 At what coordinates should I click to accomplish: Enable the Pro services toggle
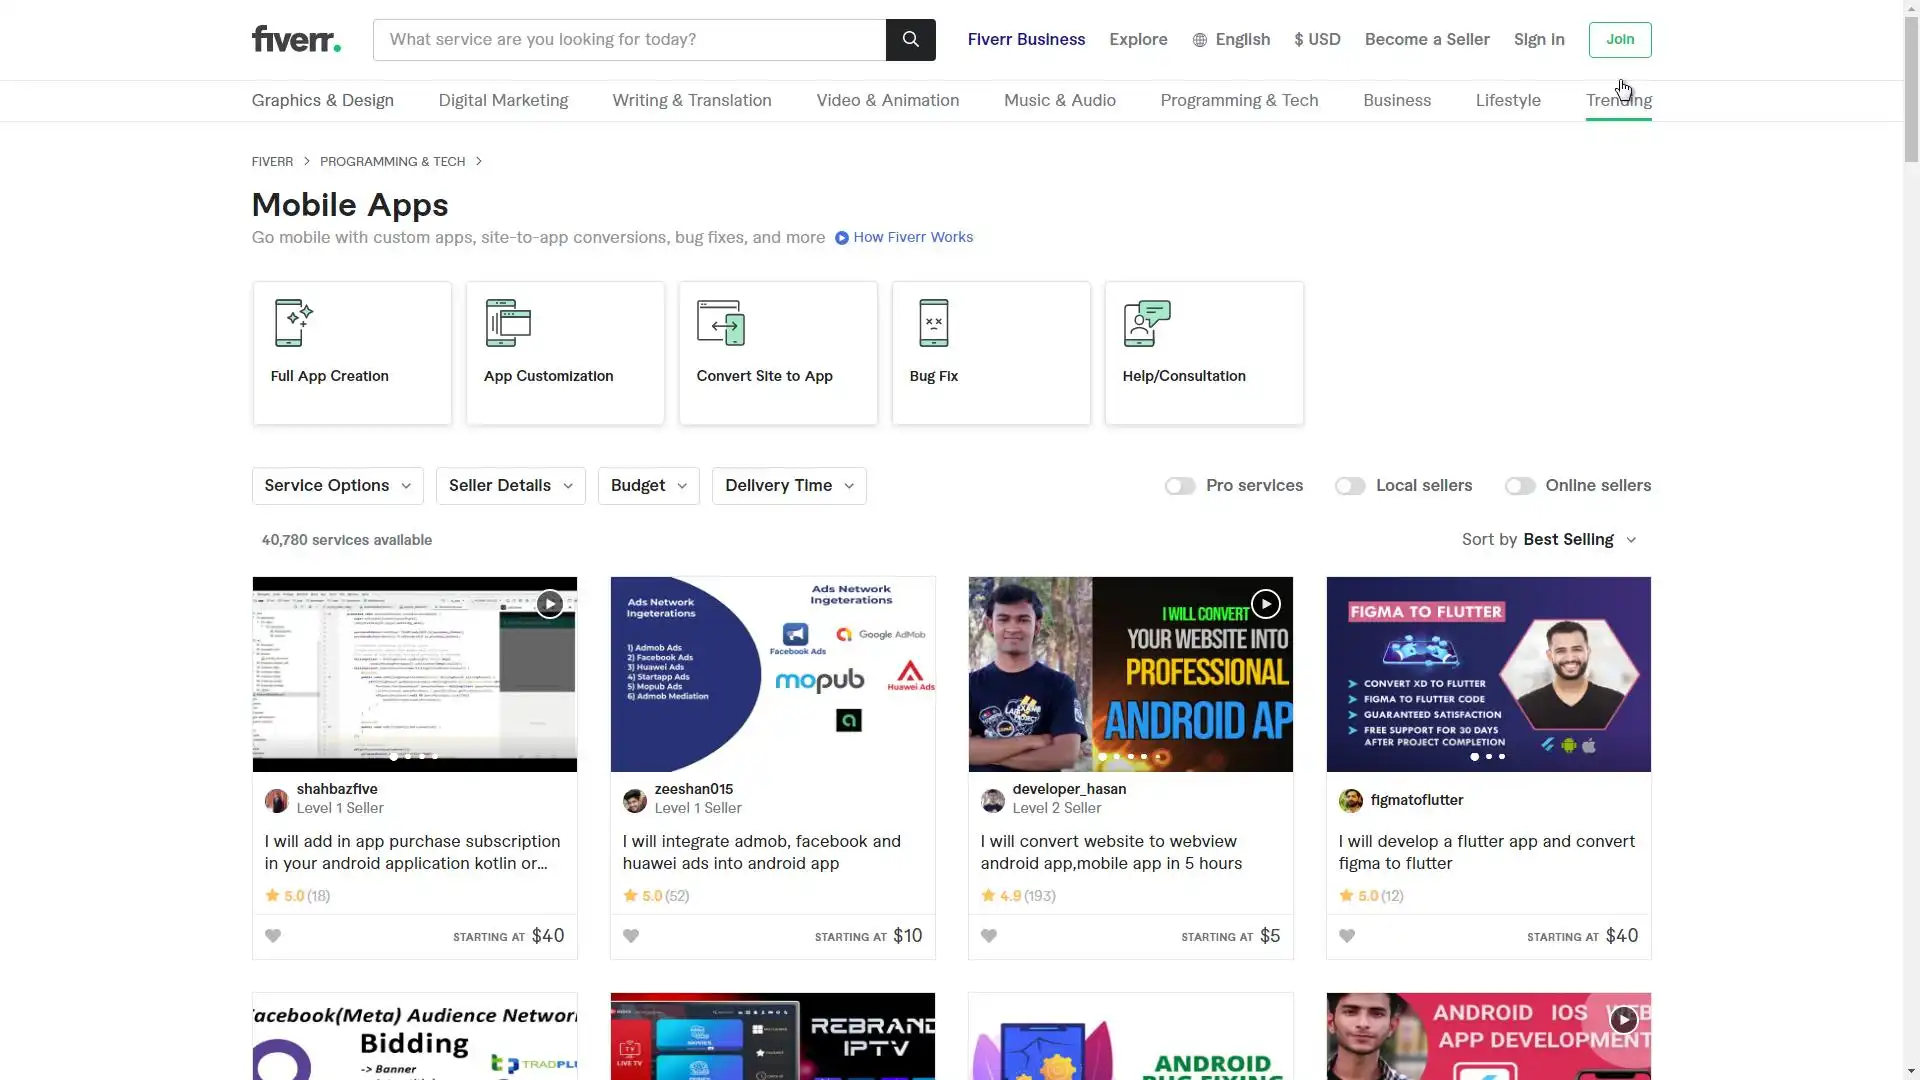[x=1180, y=486]
